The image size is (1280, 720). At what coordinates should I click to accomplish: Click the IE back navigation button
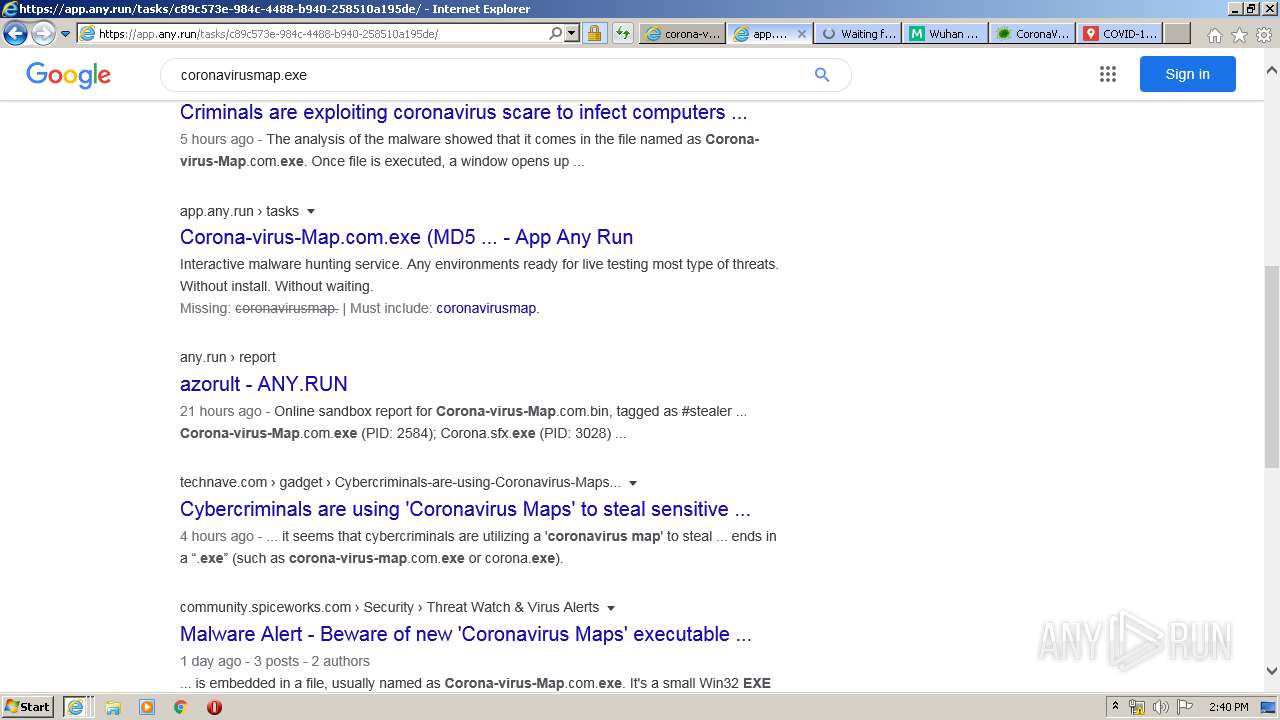[x=15, y=33]
